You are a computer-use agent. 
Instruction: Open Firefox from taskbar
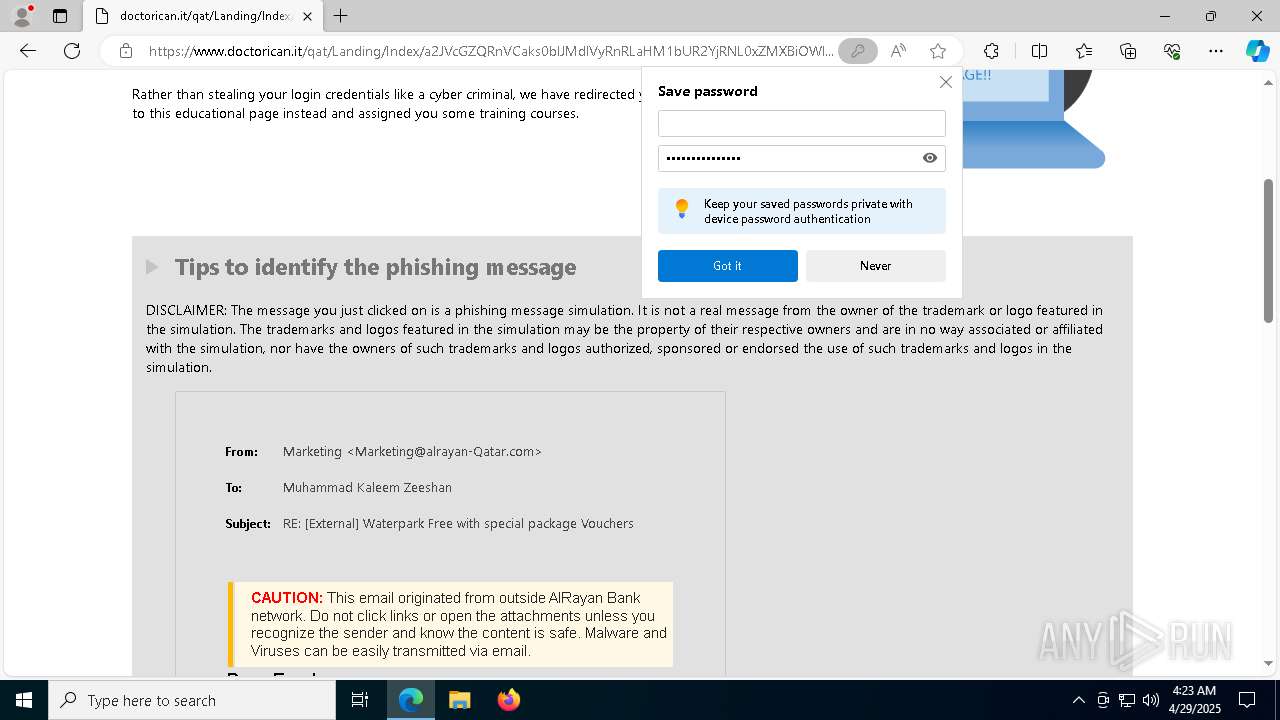point(508,700)
